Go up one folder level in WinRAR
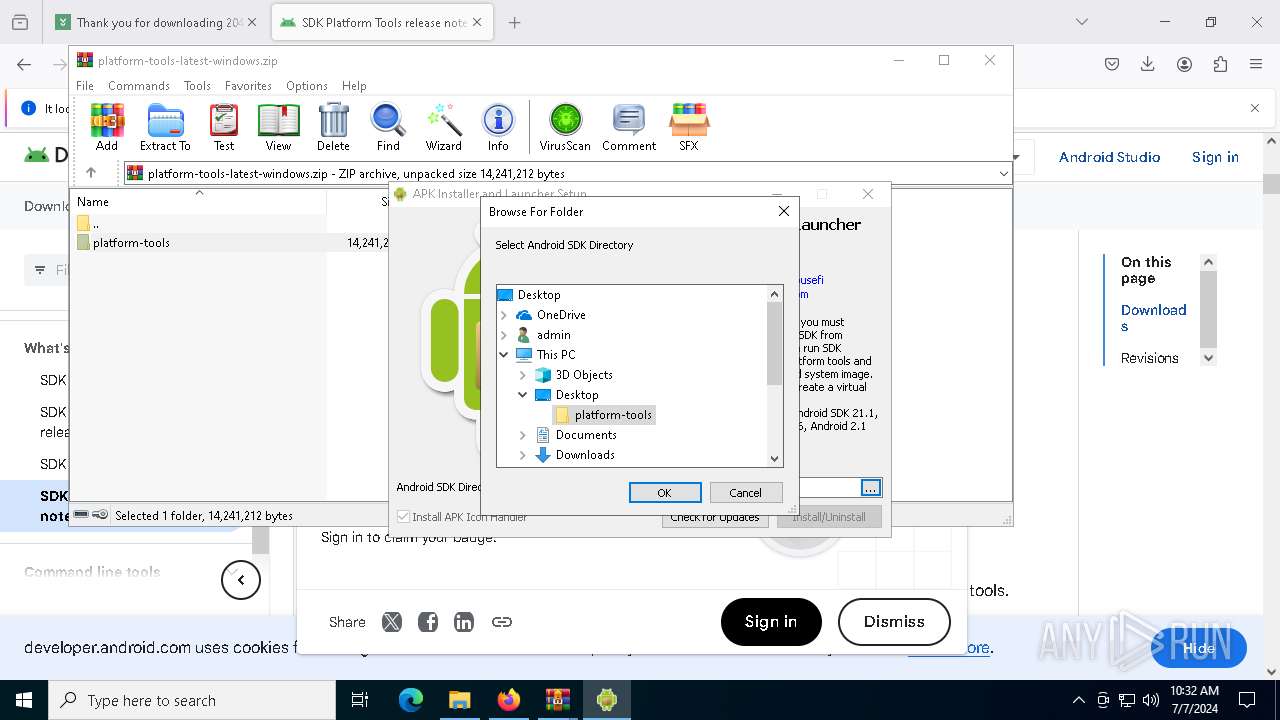Image resolution: width=1280 pixels, height=720 pixels. pos(91,173)
